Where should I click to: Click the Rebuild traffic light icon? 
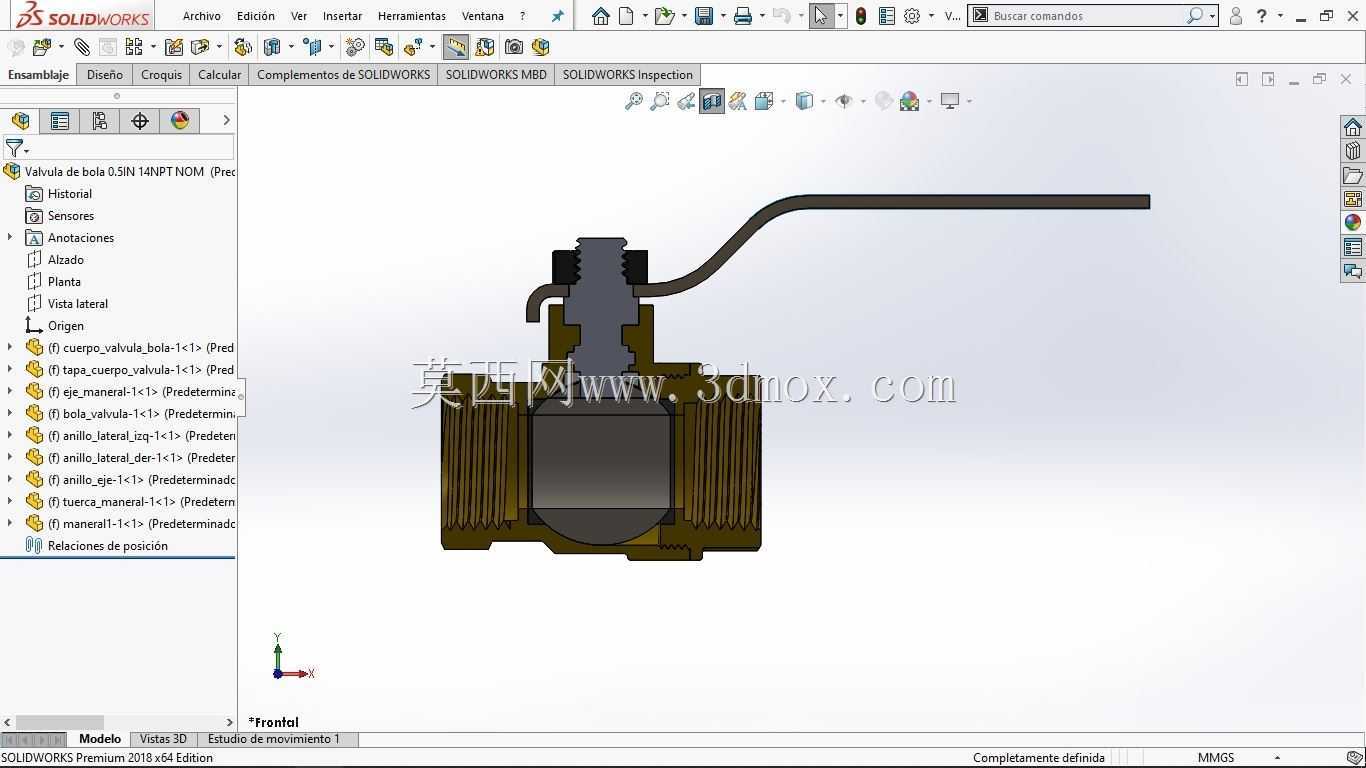(861, 16)
